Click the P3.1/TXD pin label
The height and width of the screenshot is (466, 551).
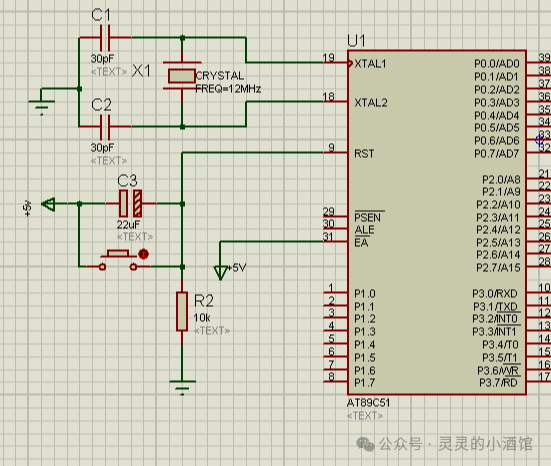(x=495, y=306)
